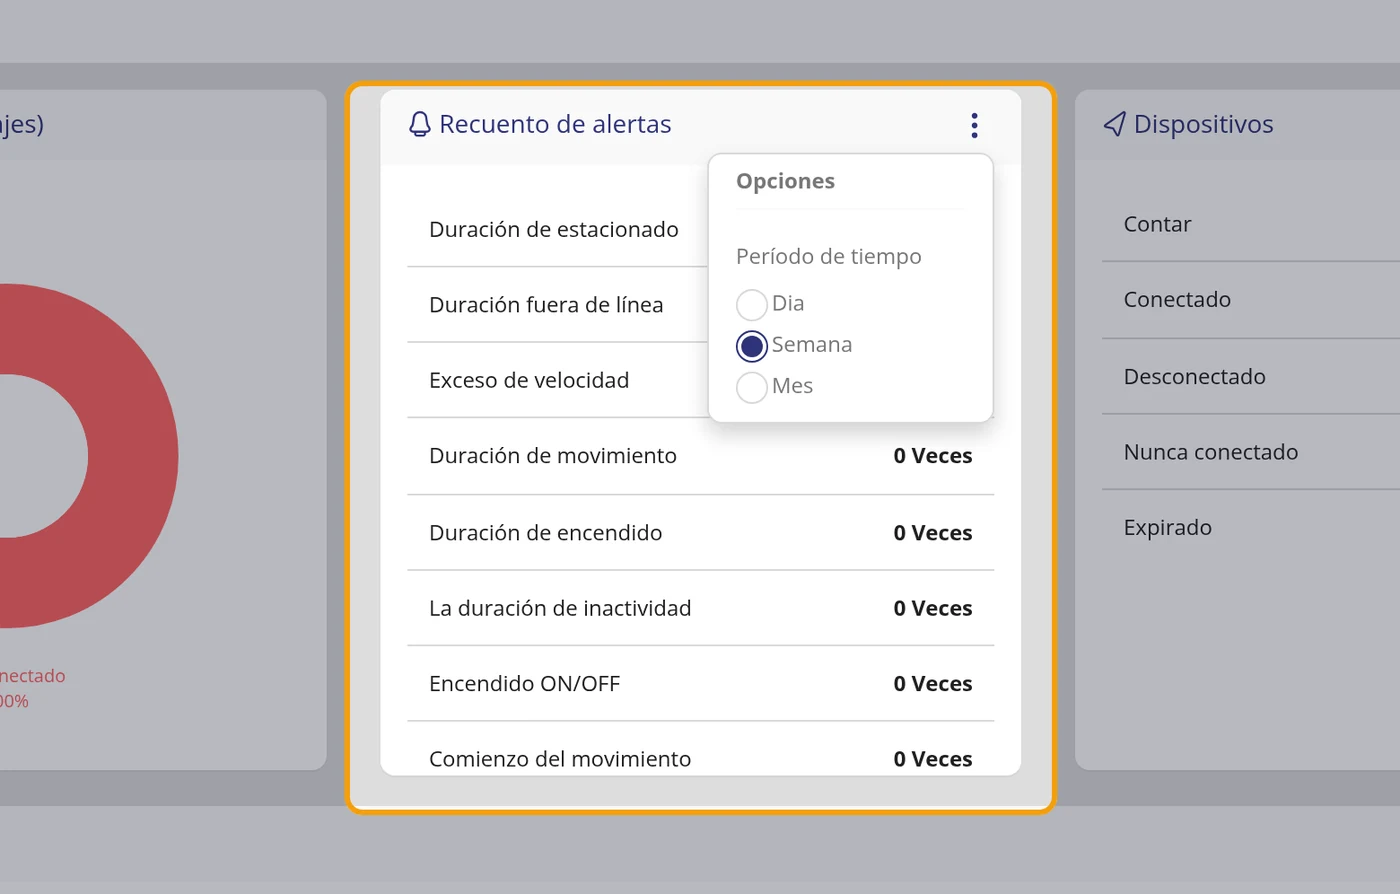Click the Nunca conectado row in Dispositivos
Viewport: 1400px width, 894px height.
1251,452
